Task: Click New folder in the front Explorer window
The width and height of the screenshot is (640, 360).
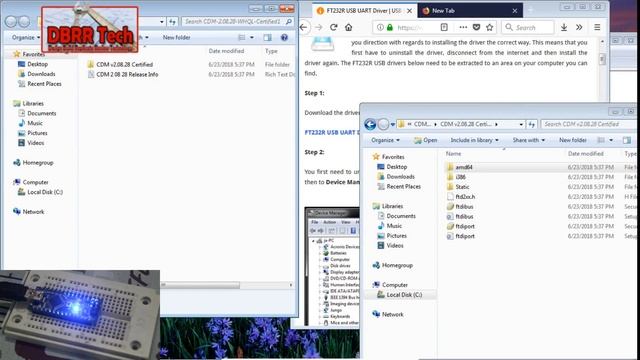Action: click(573, 140)
